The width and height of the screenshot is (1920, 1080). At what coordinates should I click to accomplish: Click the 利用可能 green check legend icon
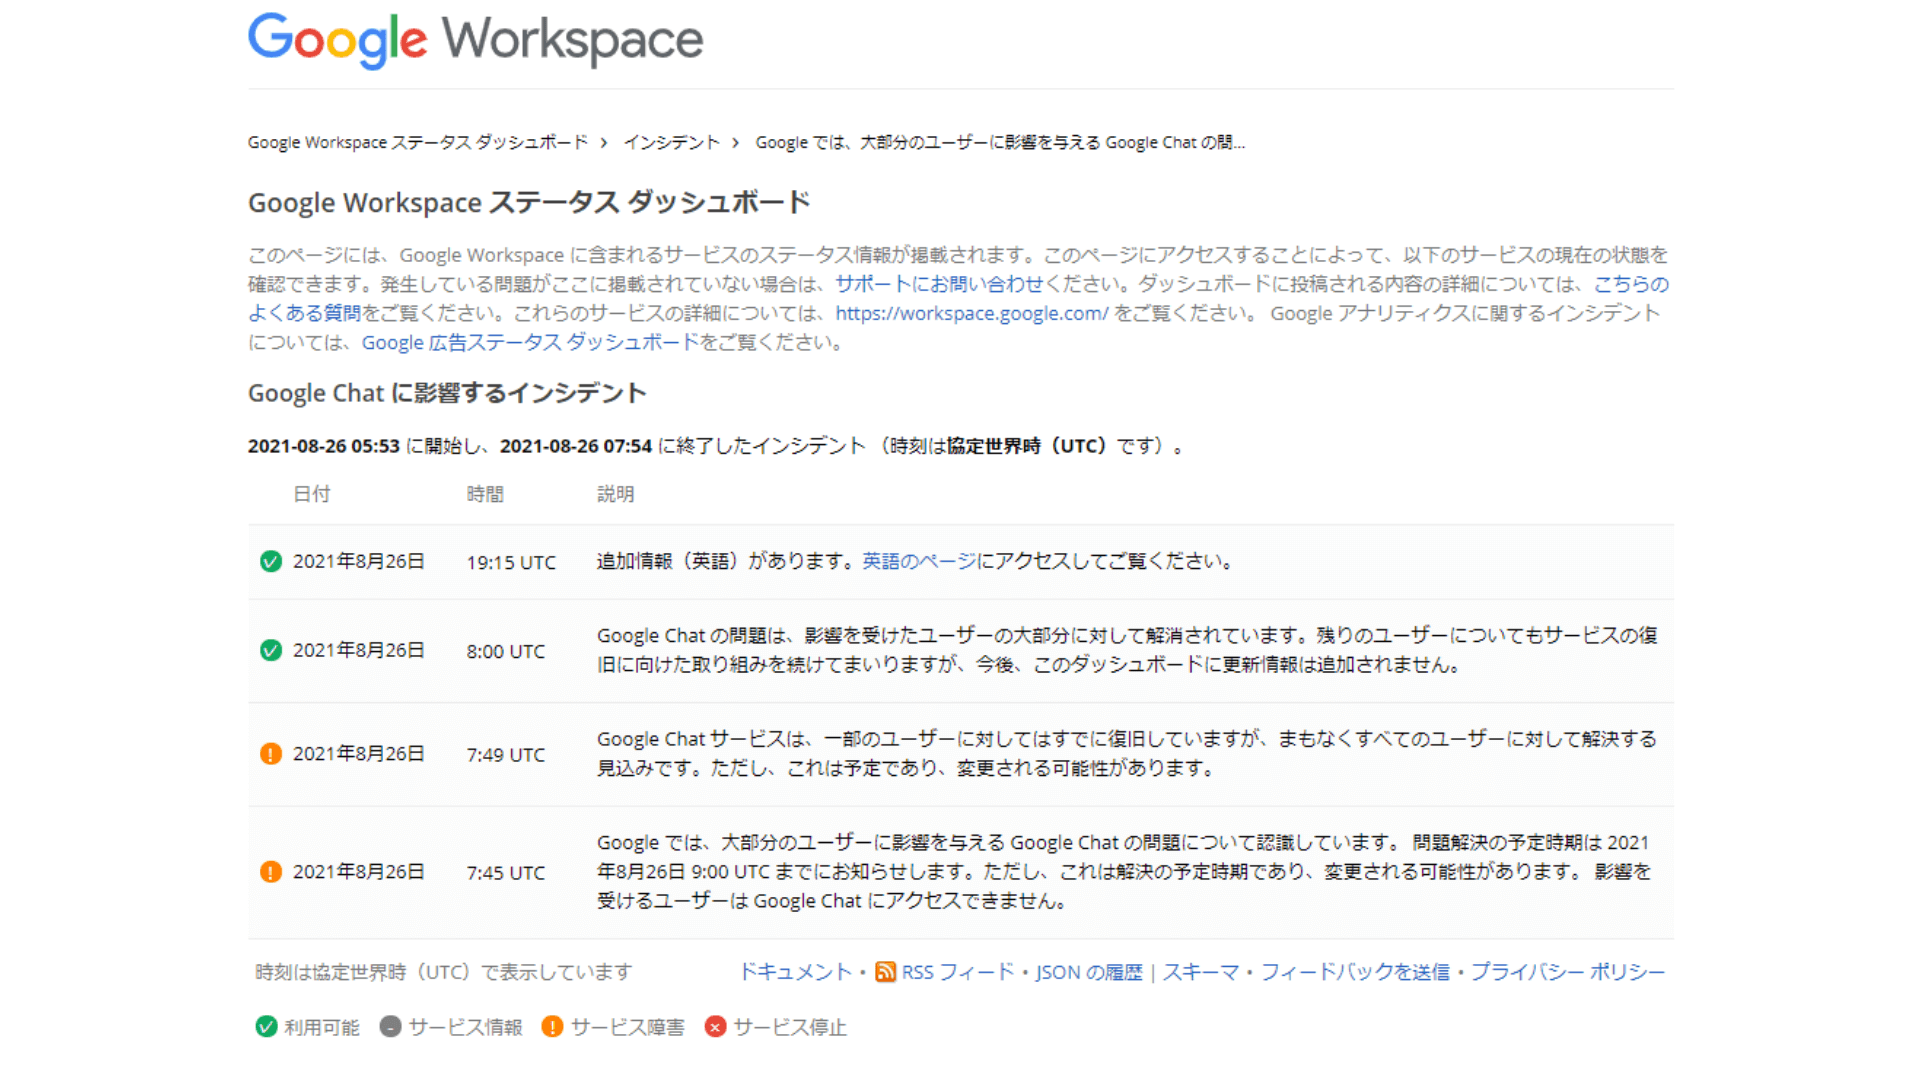[265, 1026]
